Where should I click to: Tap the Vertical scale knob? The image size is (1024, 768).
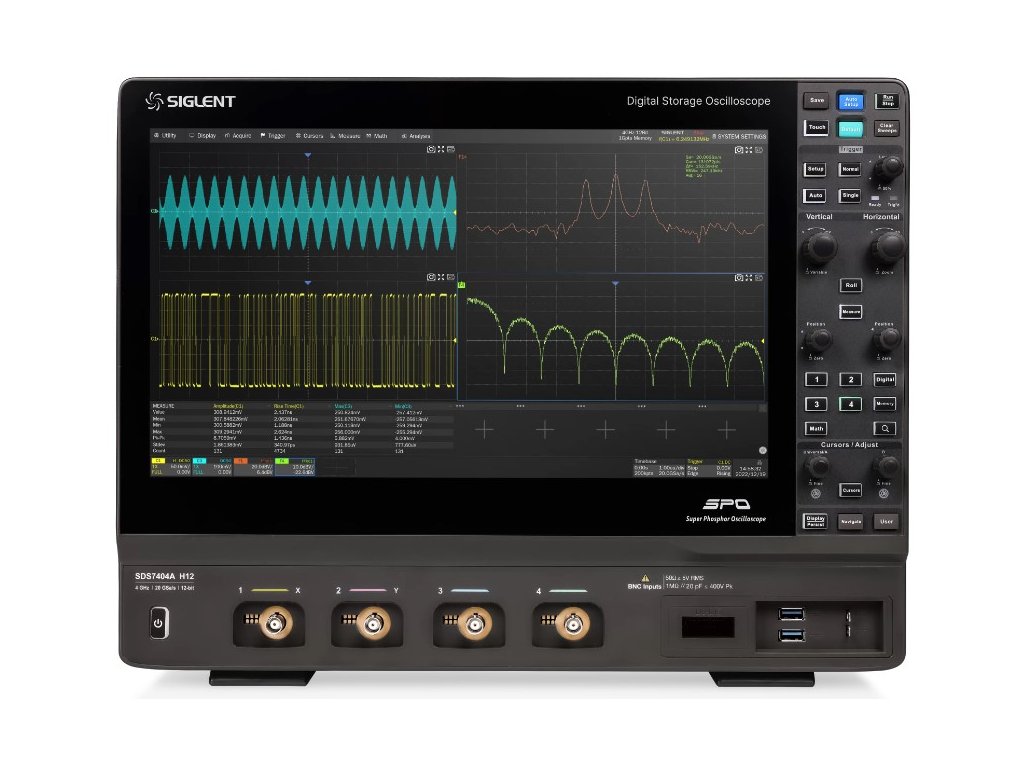(819, 247)
